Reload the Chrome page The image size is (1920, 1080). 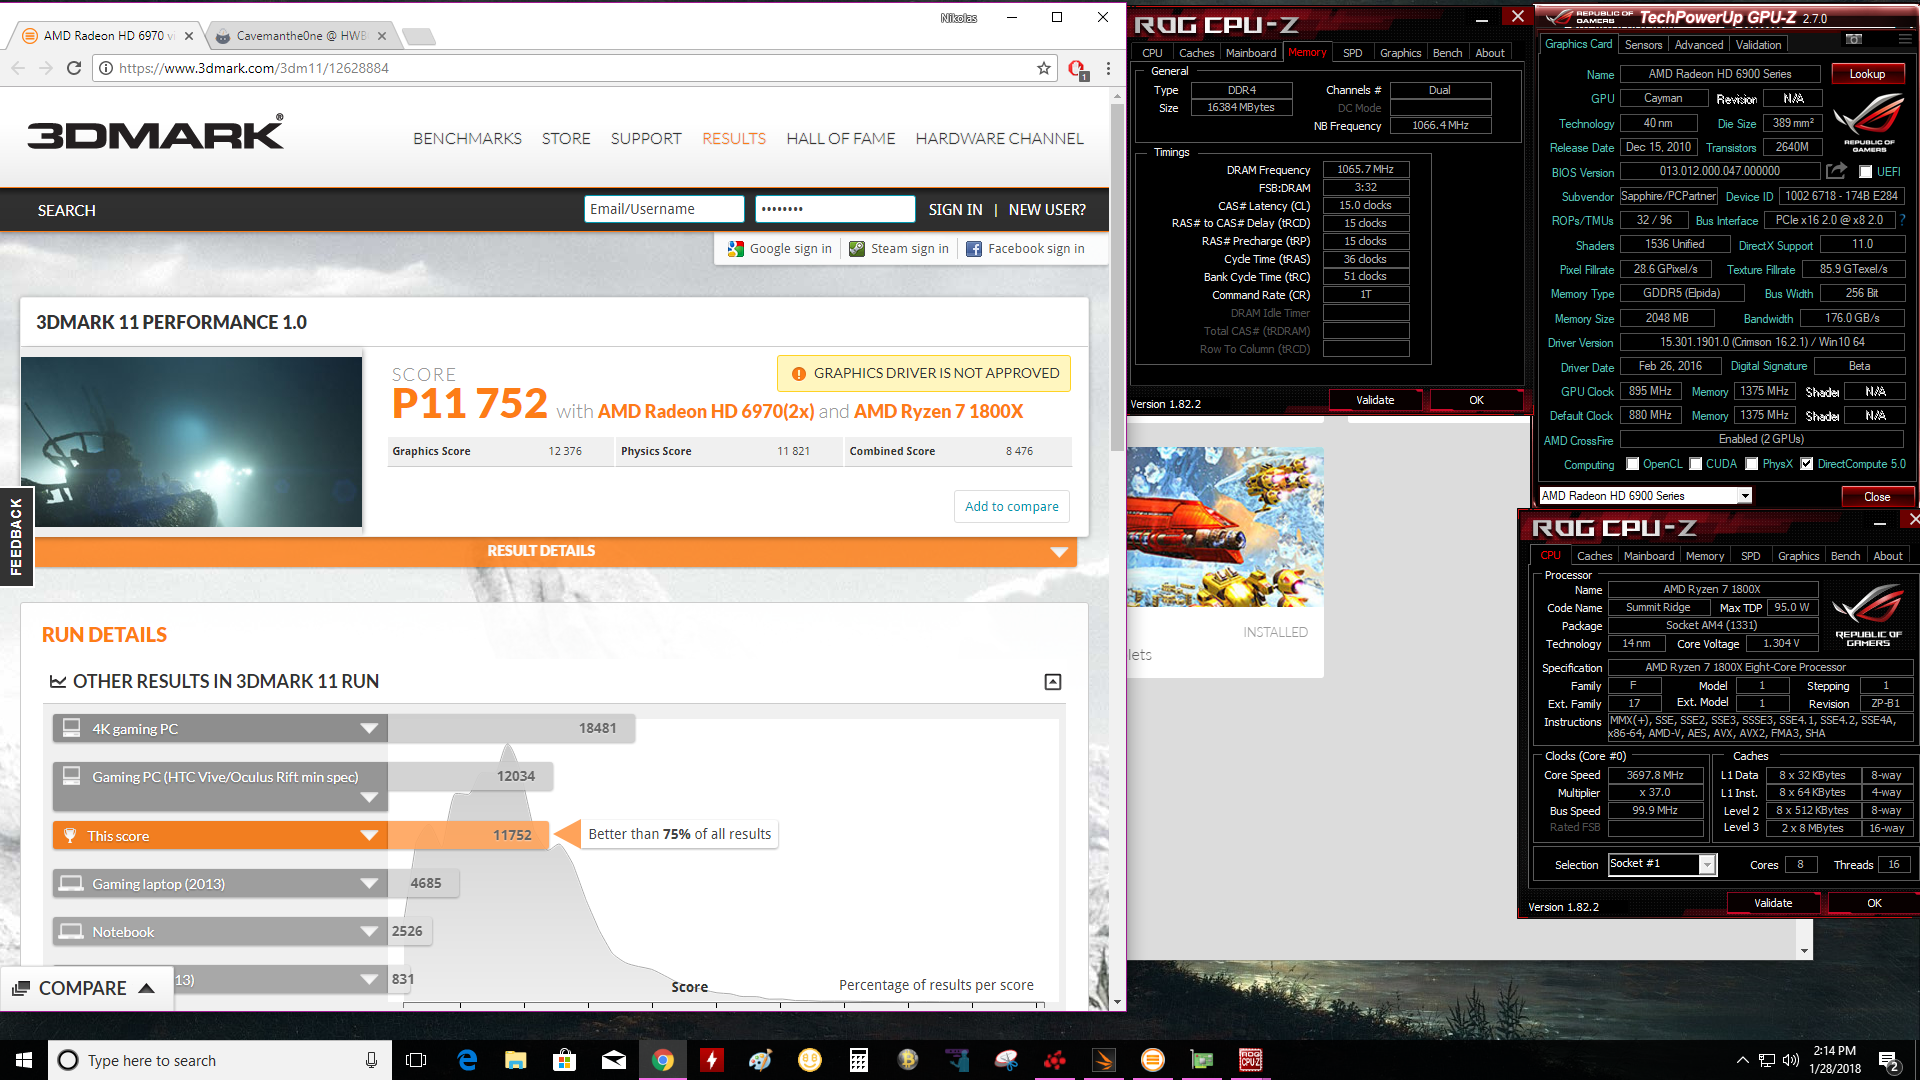click(x=73, y=68)
